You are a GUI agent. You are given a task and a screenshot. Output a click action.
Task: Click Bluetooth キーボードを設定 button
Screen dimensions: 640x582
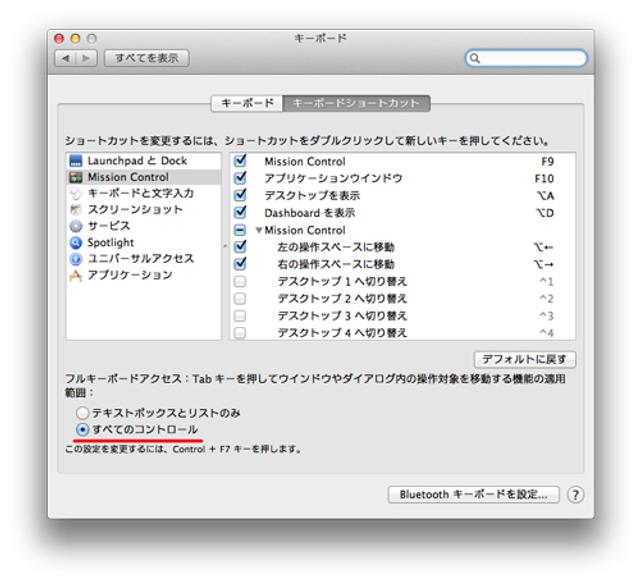tap(473, 495)
